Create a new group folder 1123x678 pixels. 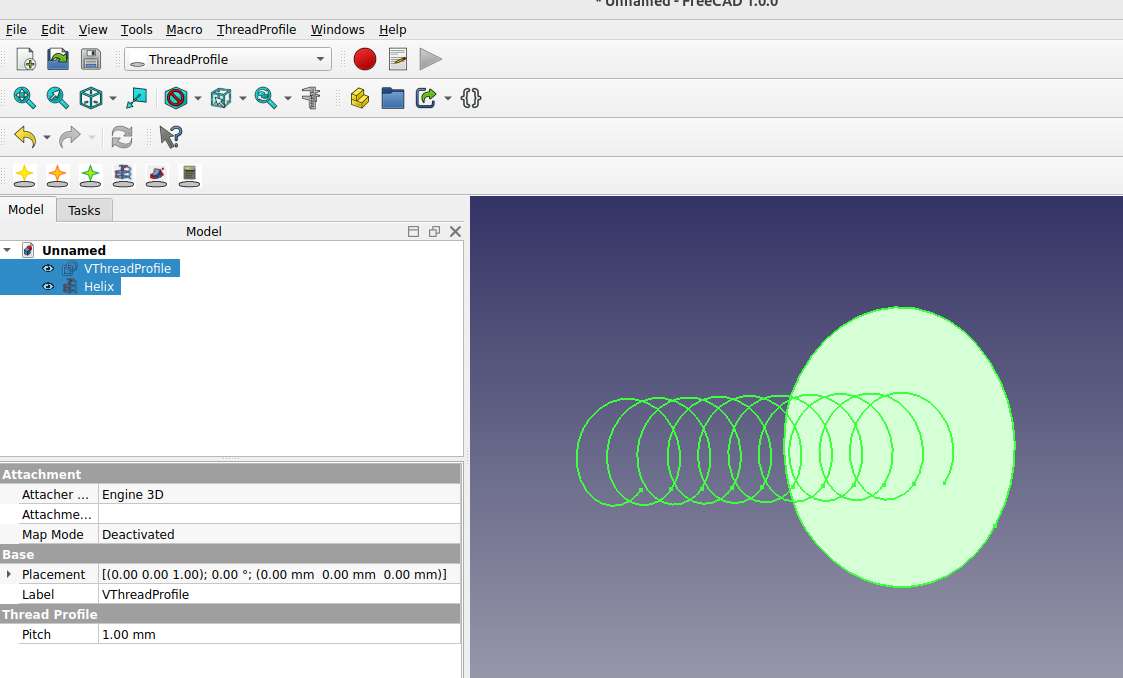click(392, 98)
